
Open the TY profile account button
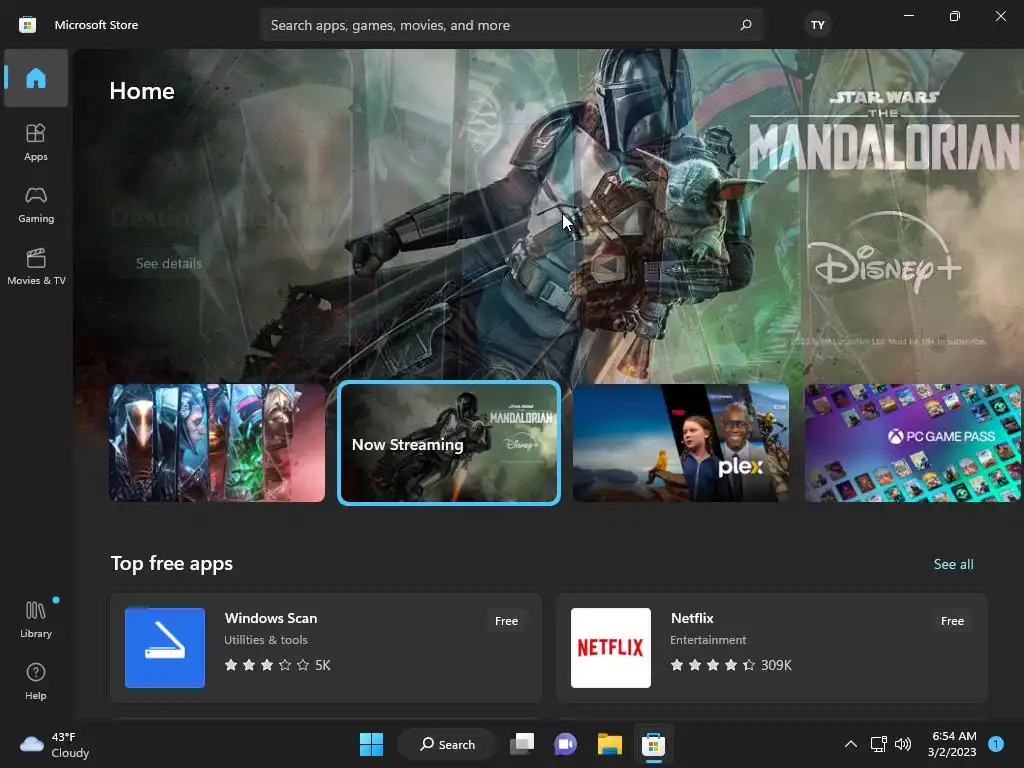pyautogui.click(x=818, y=25)
